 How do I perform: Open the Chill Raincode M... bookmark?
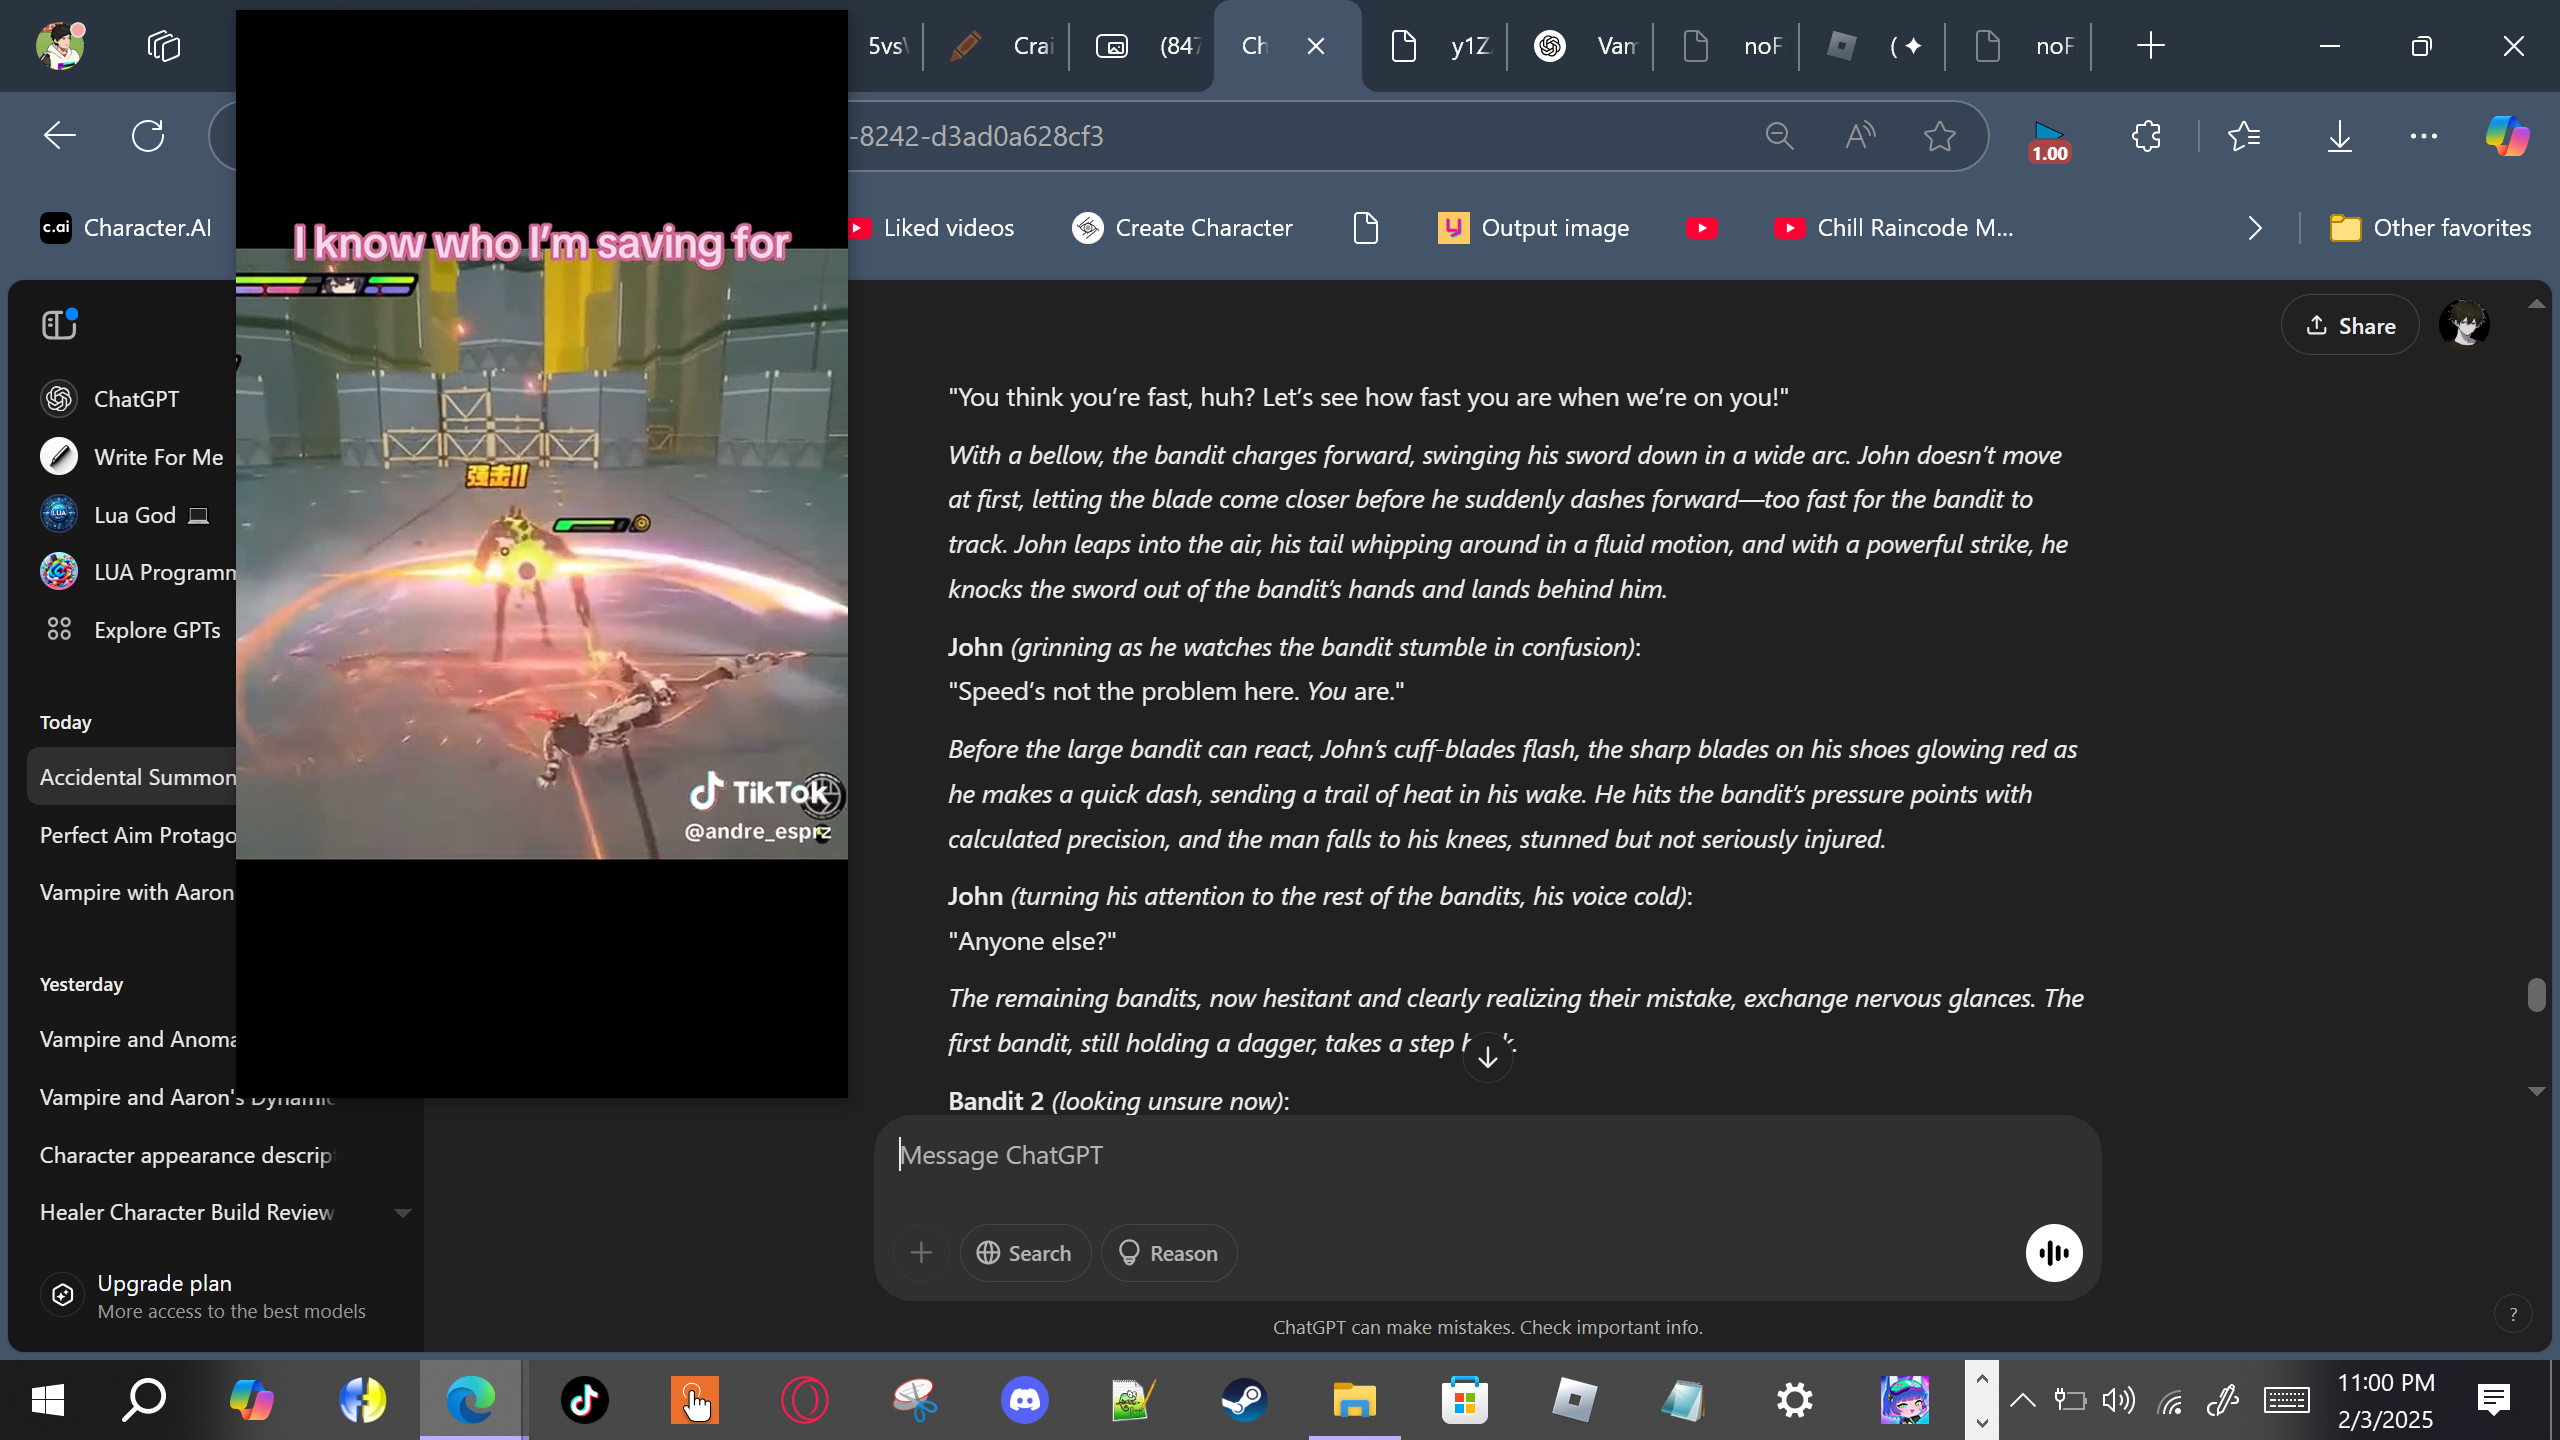coord(1894,228)
